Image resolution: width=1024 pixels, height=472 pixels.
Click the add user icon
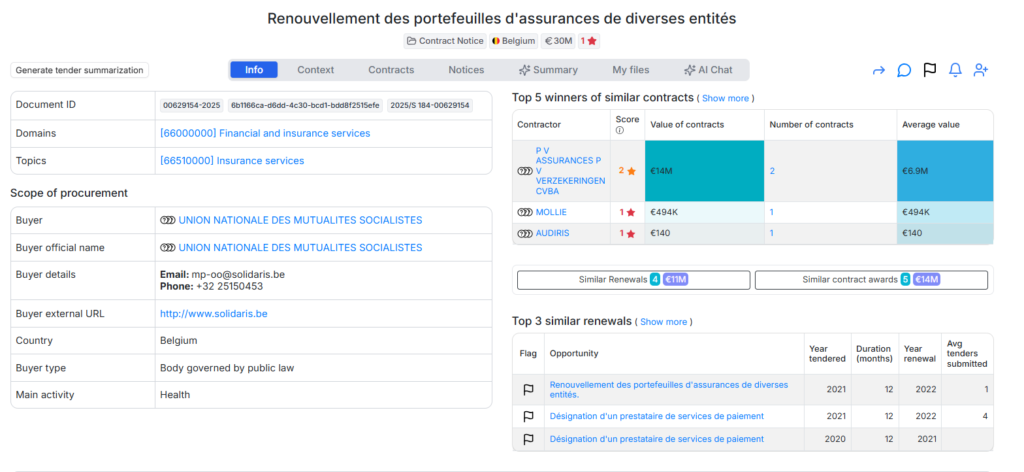[x=980, y=70]
